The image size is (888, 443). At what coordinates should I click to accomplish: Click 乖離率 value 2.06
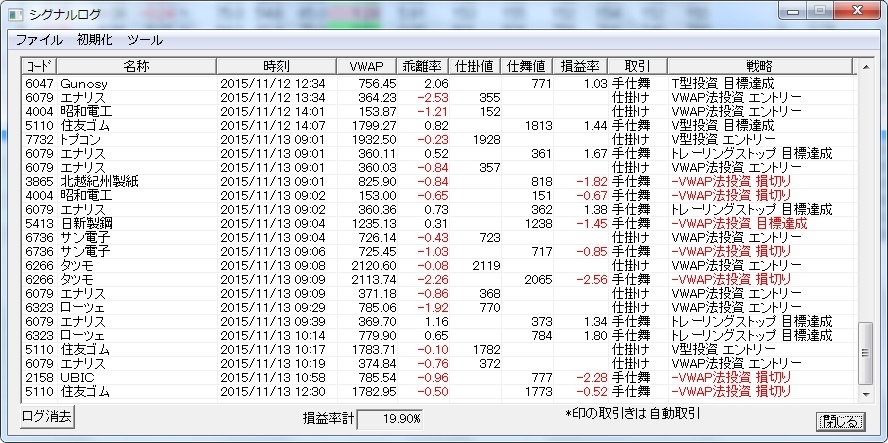click(x=436, y=84)
